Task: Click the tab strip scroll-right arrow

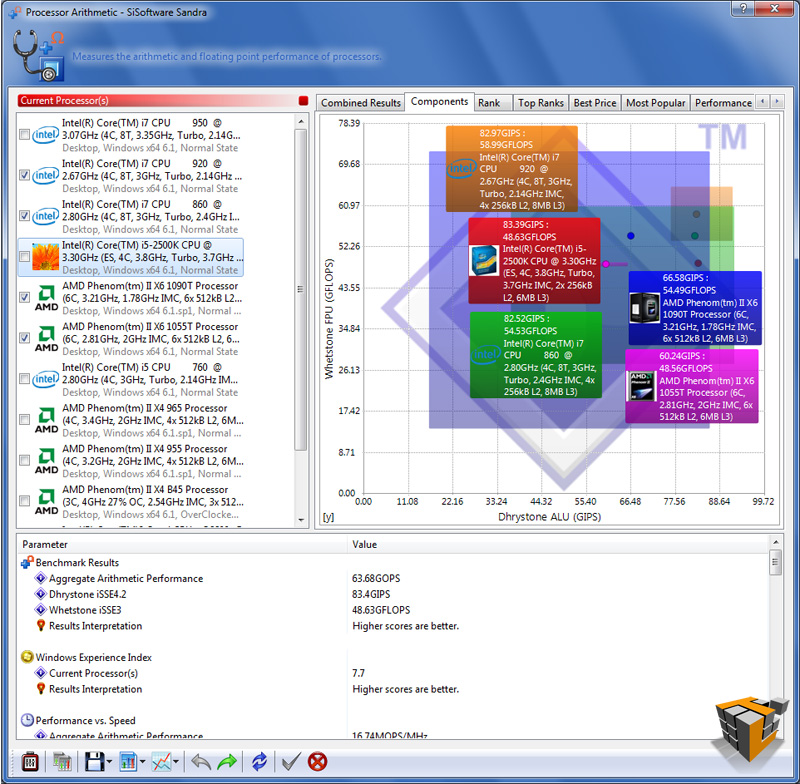Action: [777, 102]
